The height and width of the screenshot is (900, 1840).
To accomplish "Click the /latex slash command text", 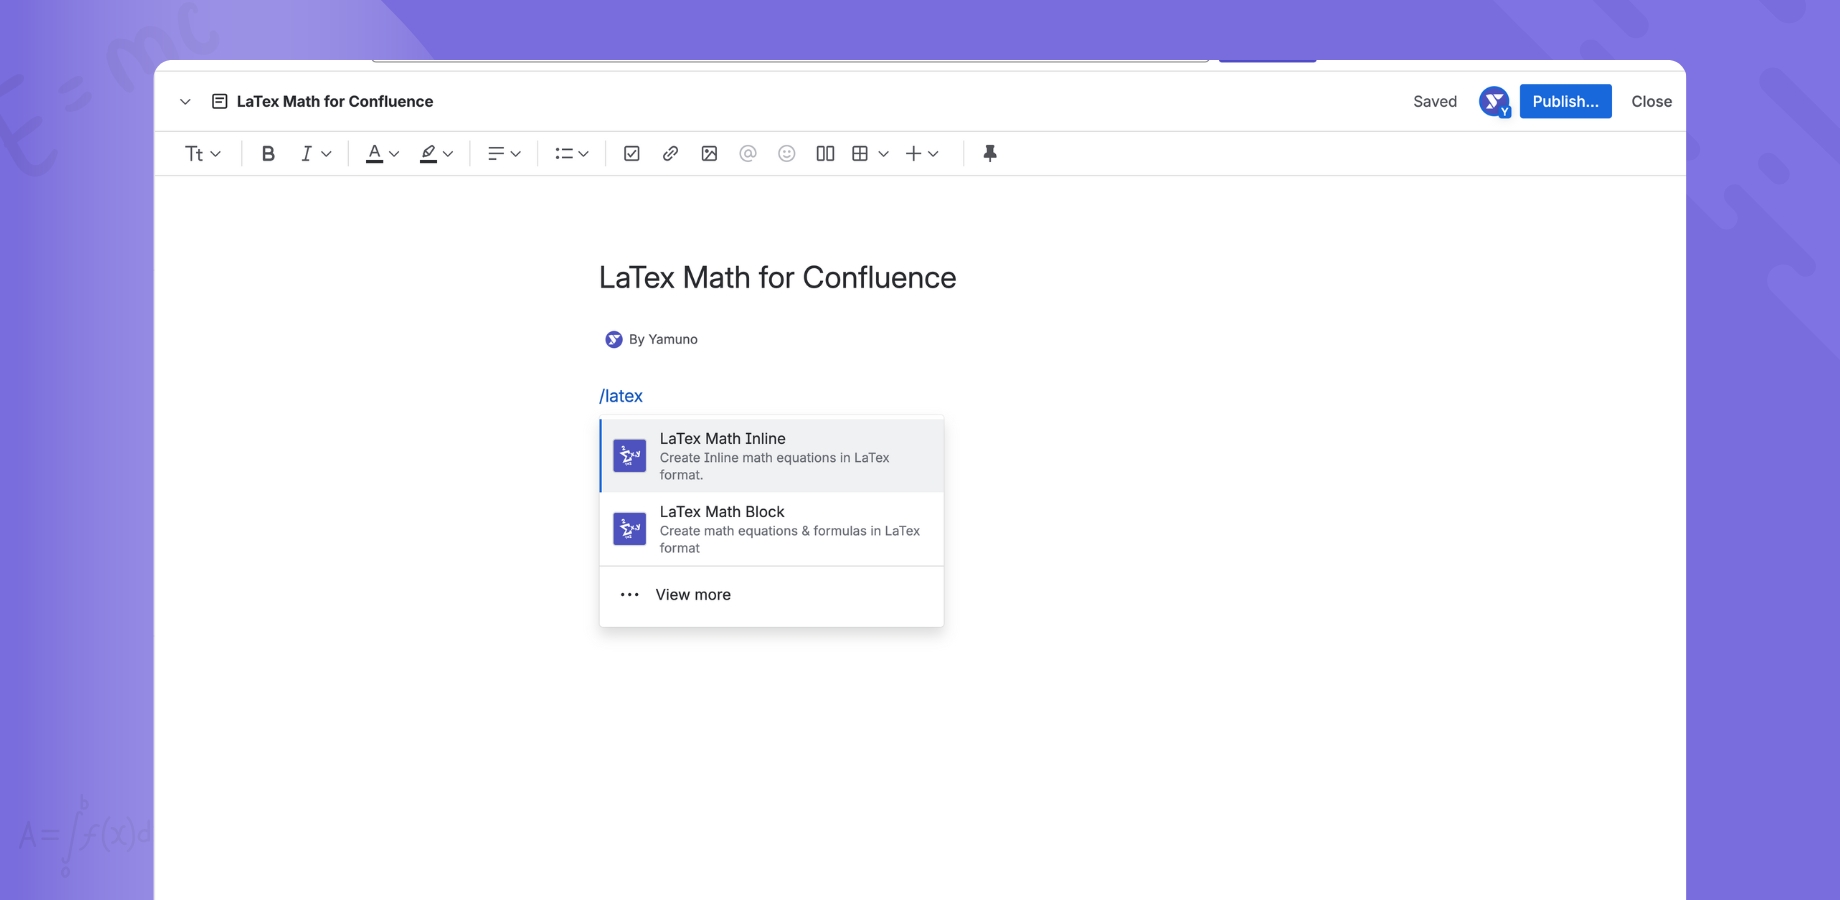I will click(621, 396).
